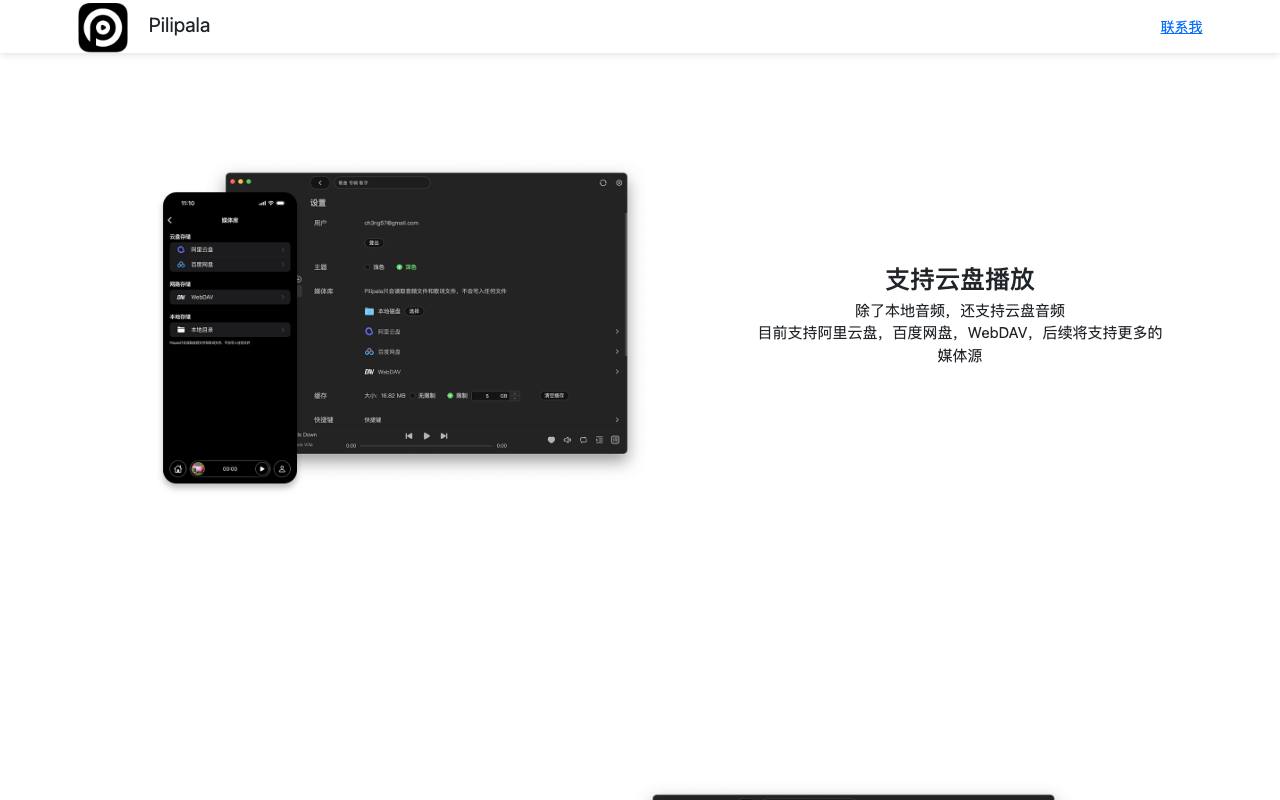Open WebDAV row in the phone app
Image resolution: width=1280 pixels, height=800 pixels.
tap(230, 297)
